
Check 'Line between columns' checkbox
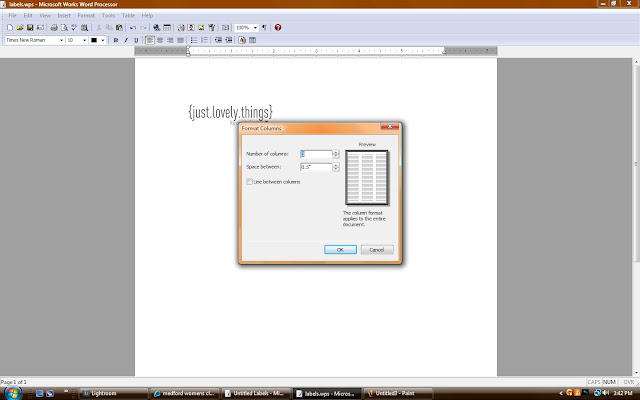click(249, 182)
